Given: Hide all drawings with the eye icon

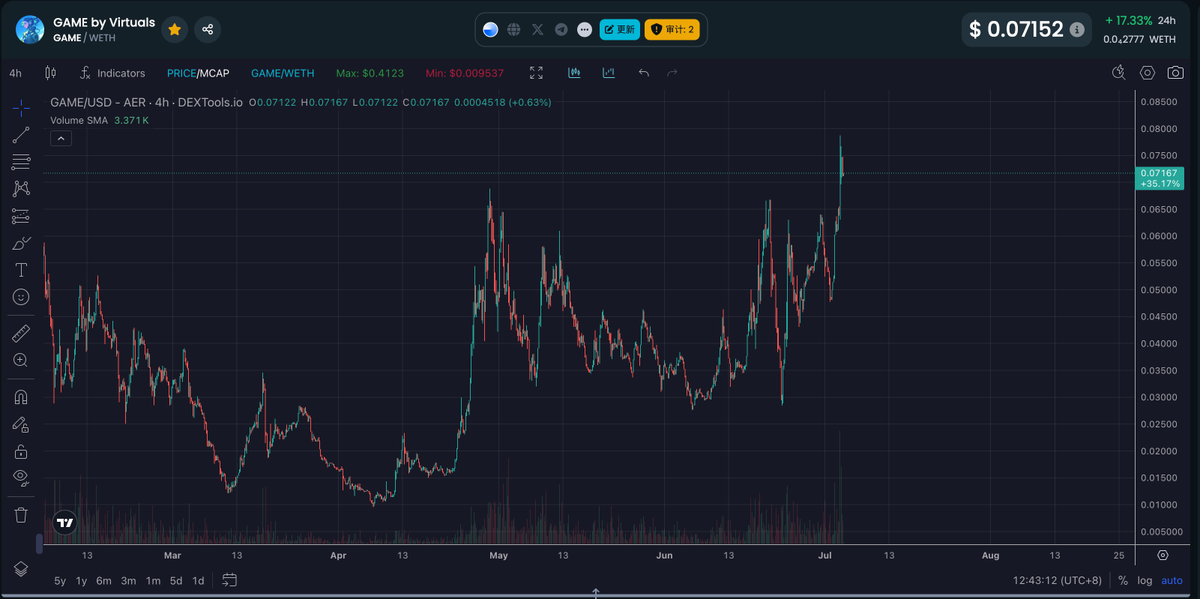Looking at the screenshot, I should point(21,478).
